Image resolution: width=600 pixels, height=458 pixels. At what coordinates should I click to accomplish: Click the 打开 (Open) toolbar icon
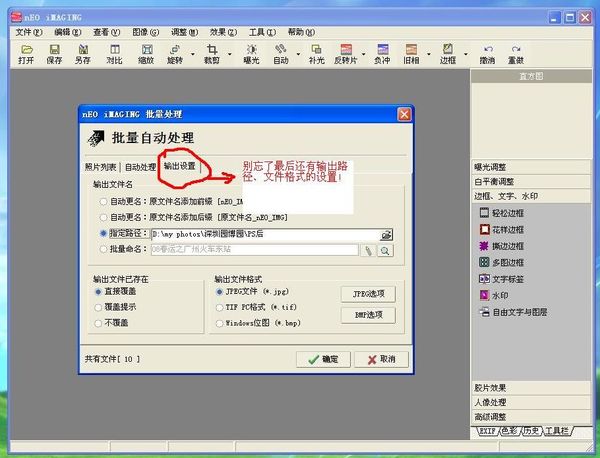point(25,53)
